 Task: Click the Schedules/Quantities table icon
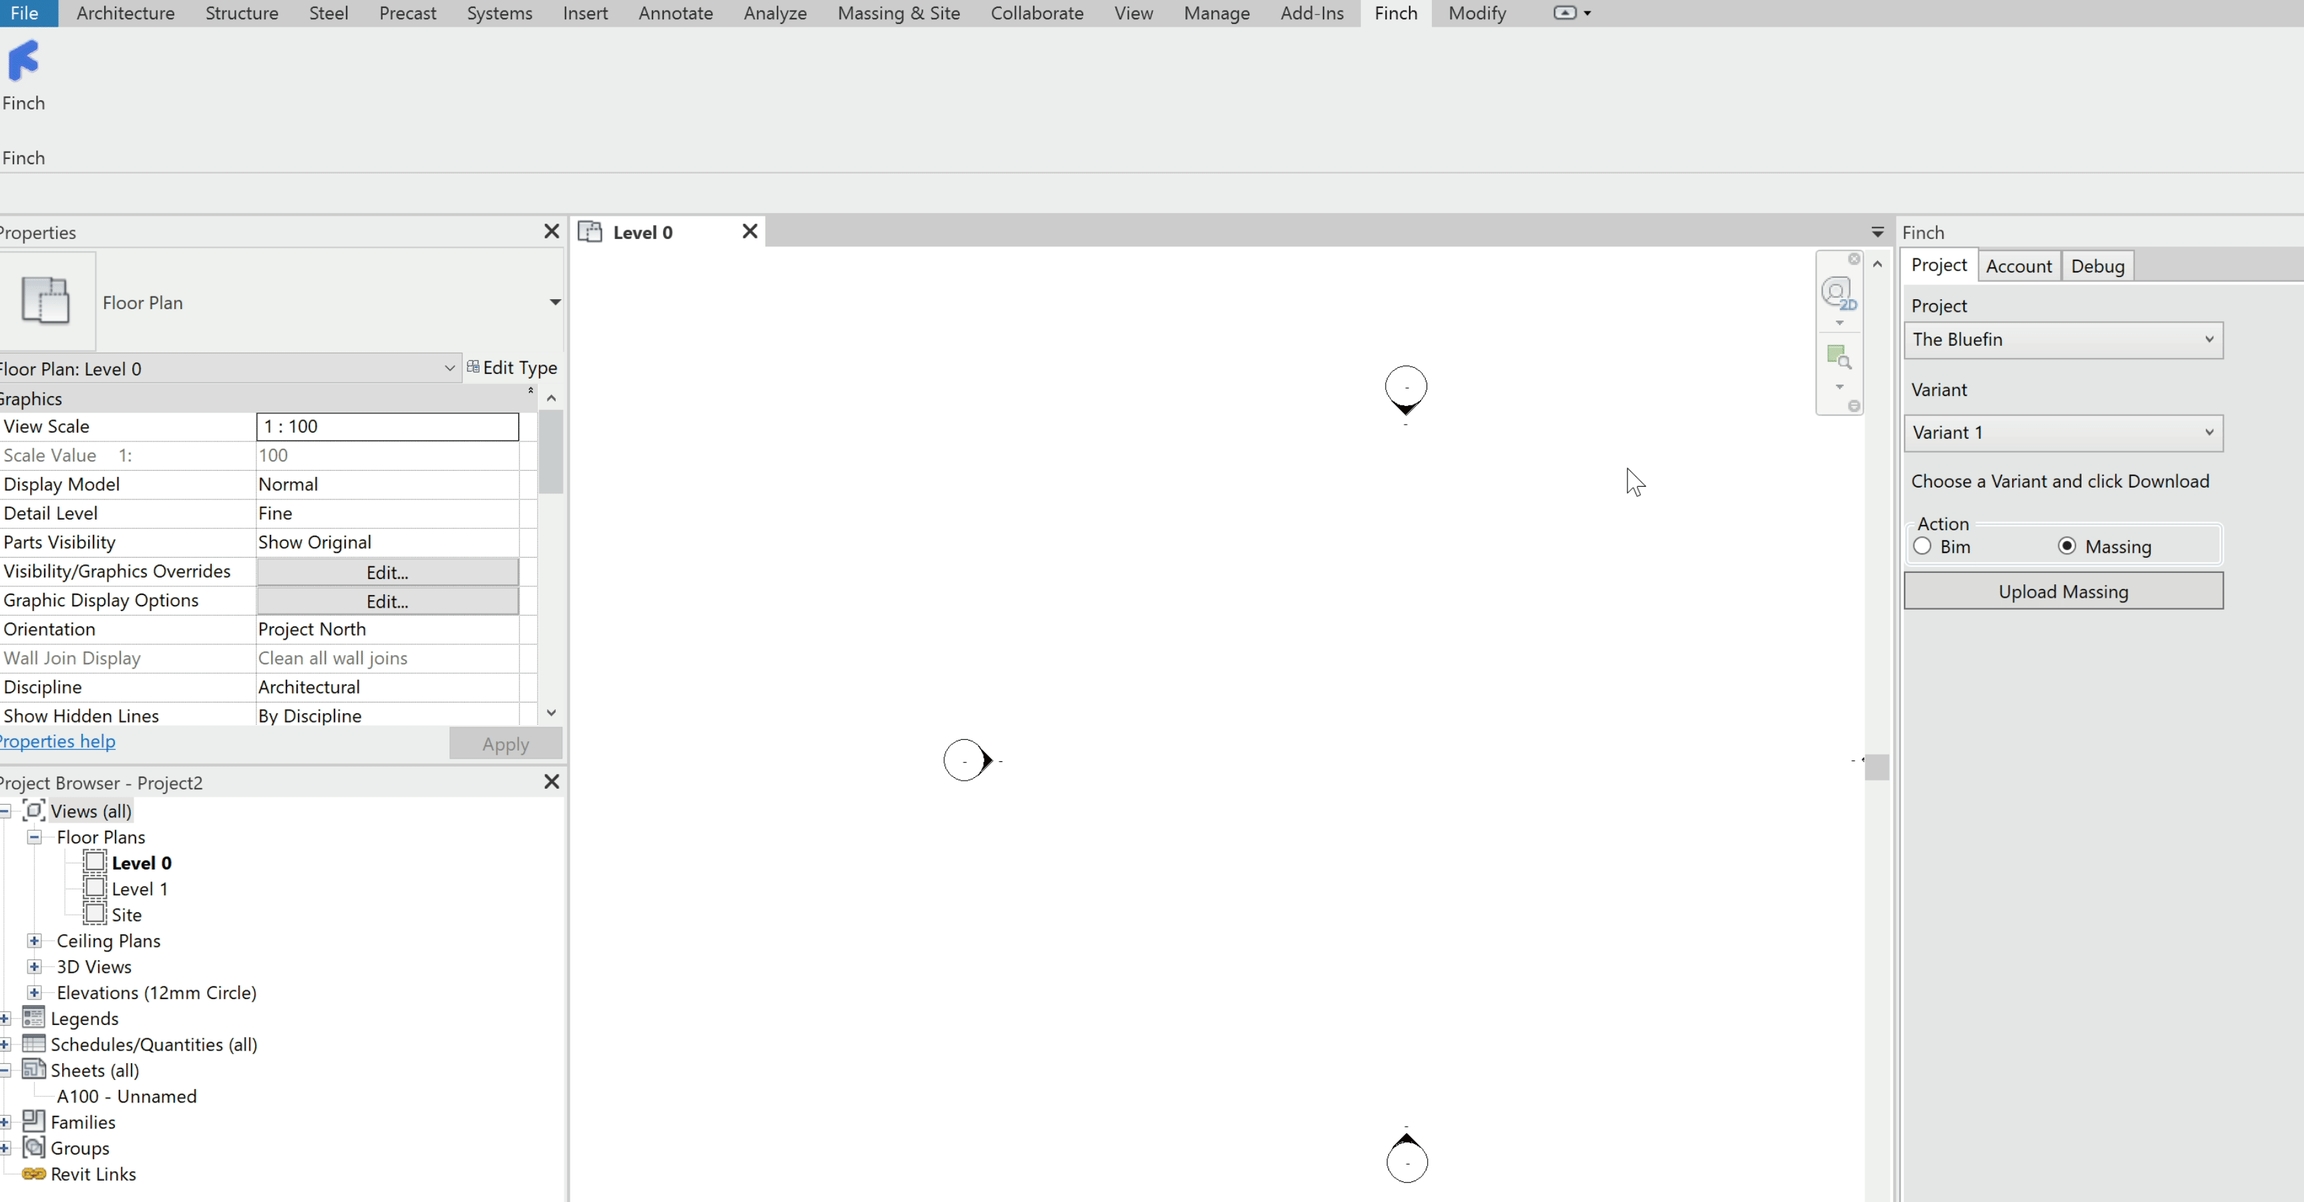click(x=33, y=1044)
